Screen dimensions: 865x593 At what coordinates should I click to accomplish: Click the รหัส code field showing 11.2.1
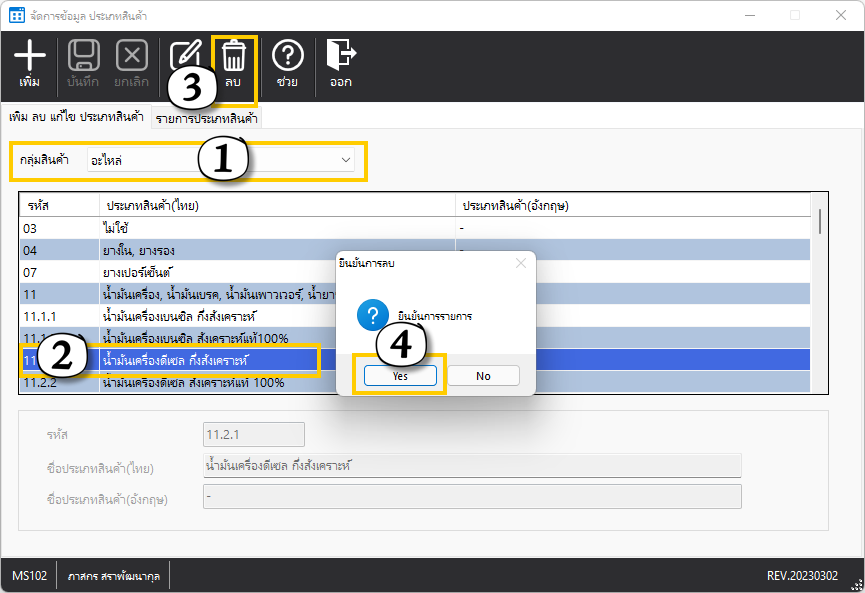click(254, 435)
